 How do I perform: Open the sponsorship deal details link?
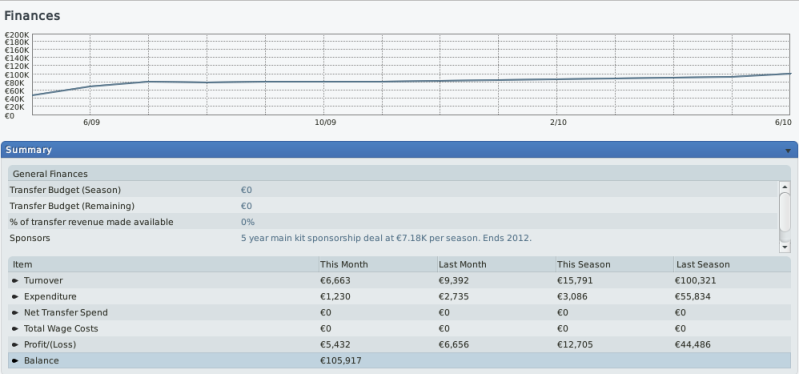point(386,238)
